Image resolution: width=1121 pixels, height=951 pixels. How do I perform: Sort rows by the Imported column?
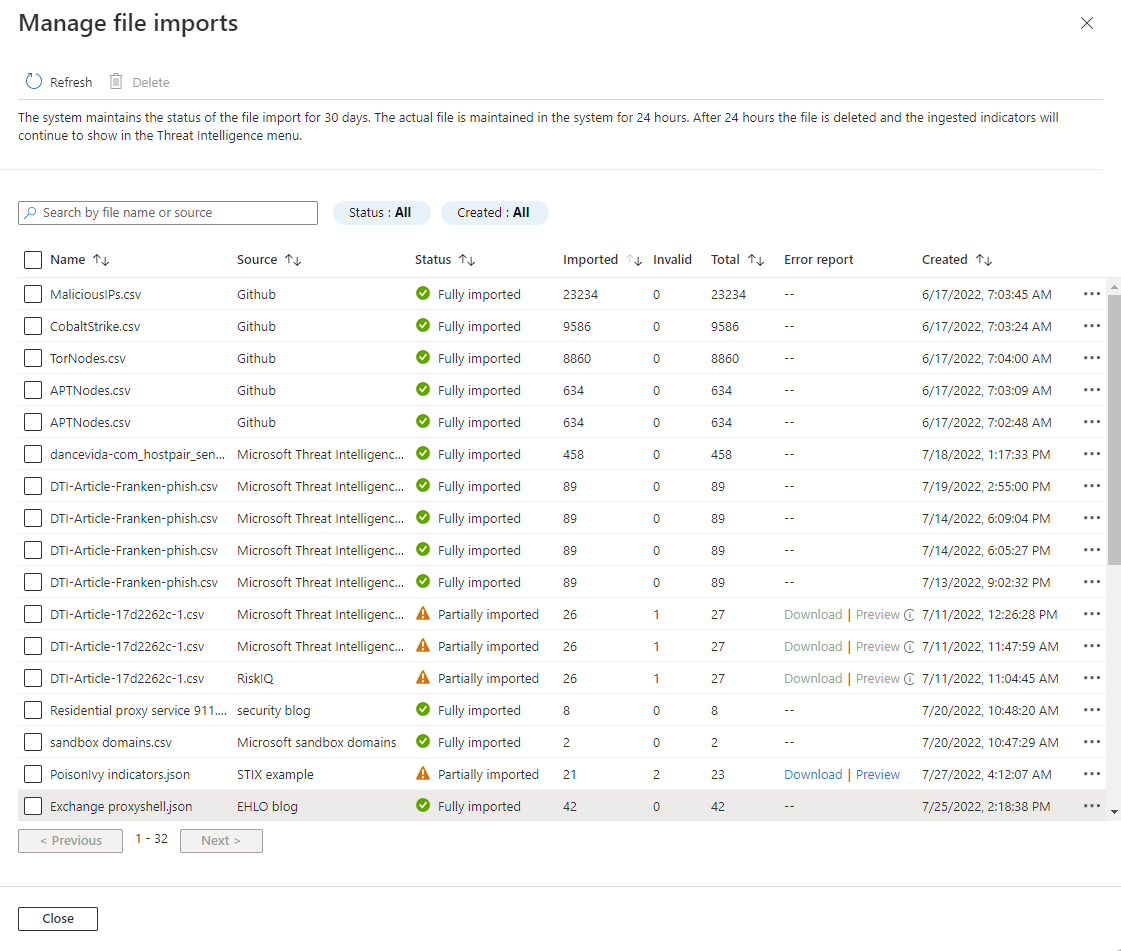(633, 259)
